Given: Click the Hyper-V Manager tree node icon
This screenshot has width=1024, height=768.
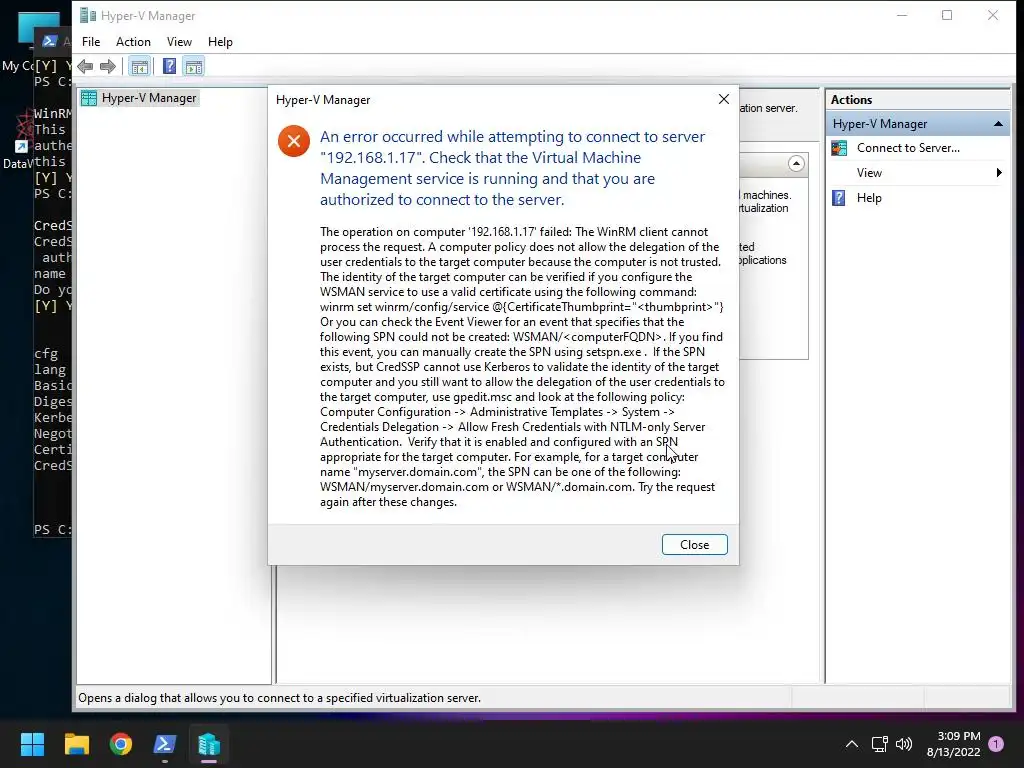Looking at the screenshot, I should click(89, 98).
